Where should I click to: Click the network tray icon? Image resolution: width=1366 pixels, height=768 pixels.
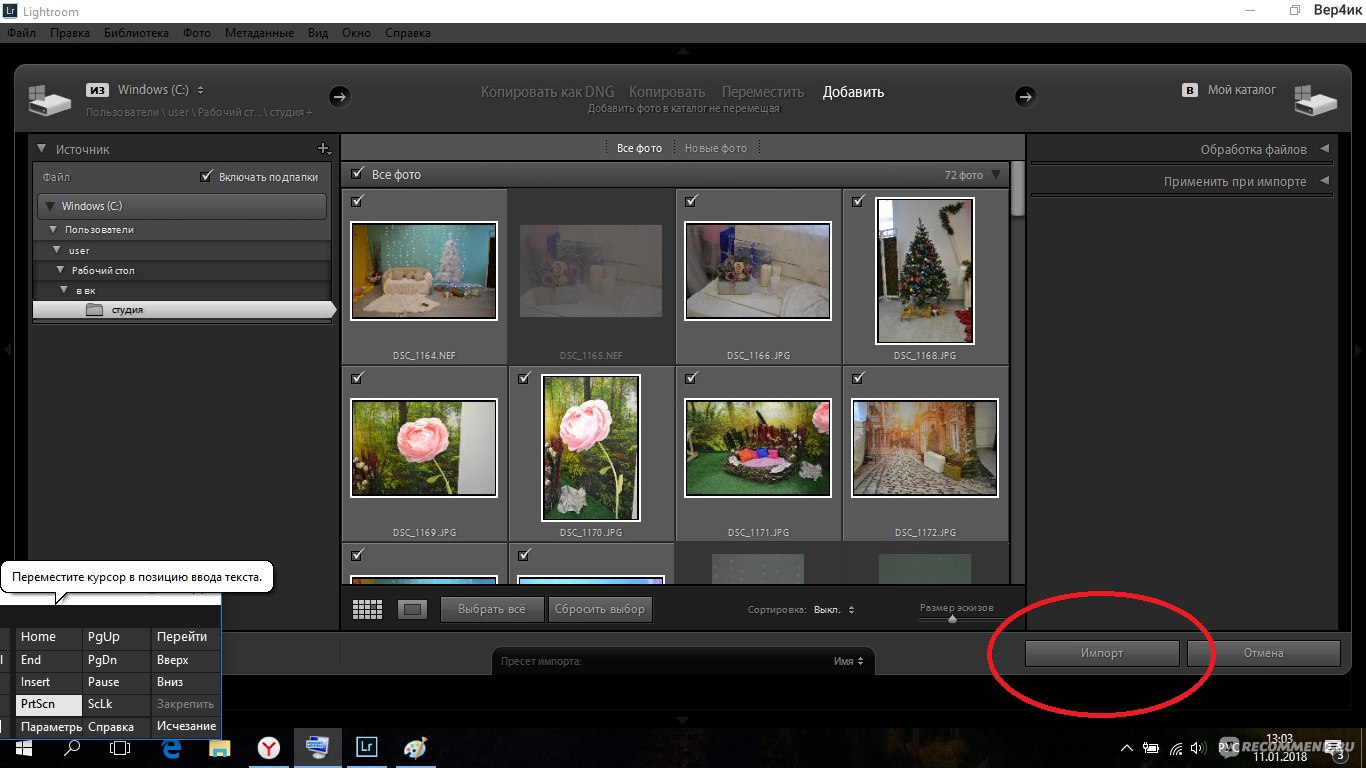[1175, 748]
